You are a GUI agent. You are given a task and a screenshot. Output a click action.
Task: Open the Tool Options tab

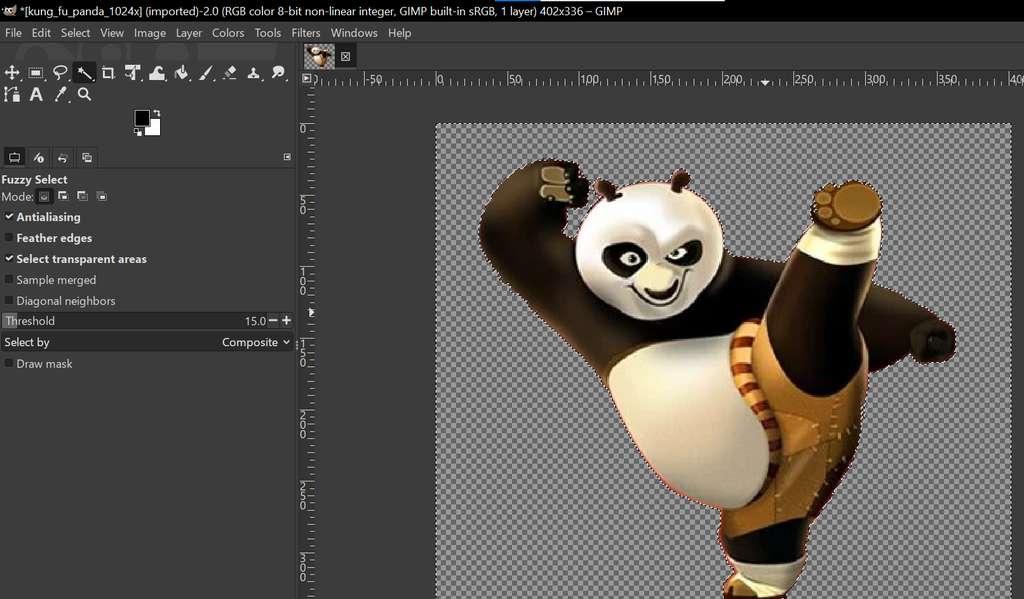click(x=14, y=157)
